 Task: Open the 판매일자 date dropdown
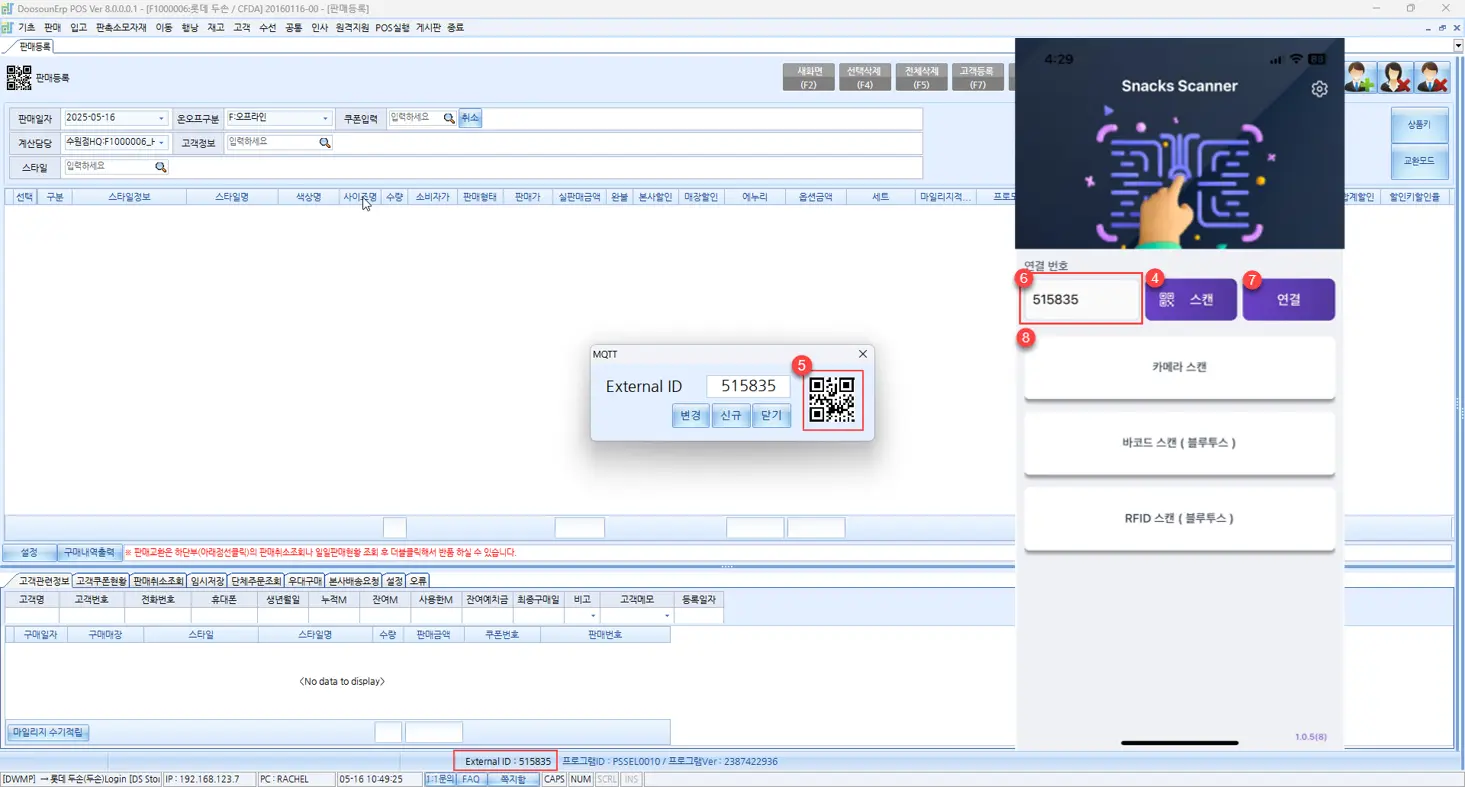pos(161,118)
